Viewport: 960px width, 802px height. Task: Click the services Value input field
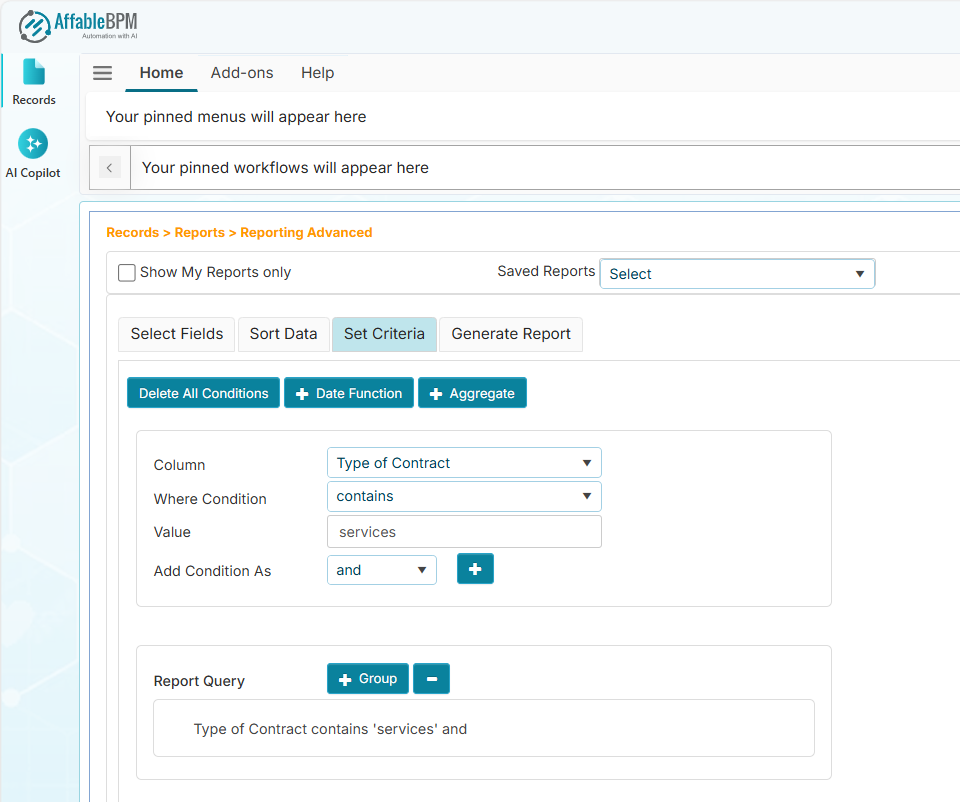tap(463, 531)
